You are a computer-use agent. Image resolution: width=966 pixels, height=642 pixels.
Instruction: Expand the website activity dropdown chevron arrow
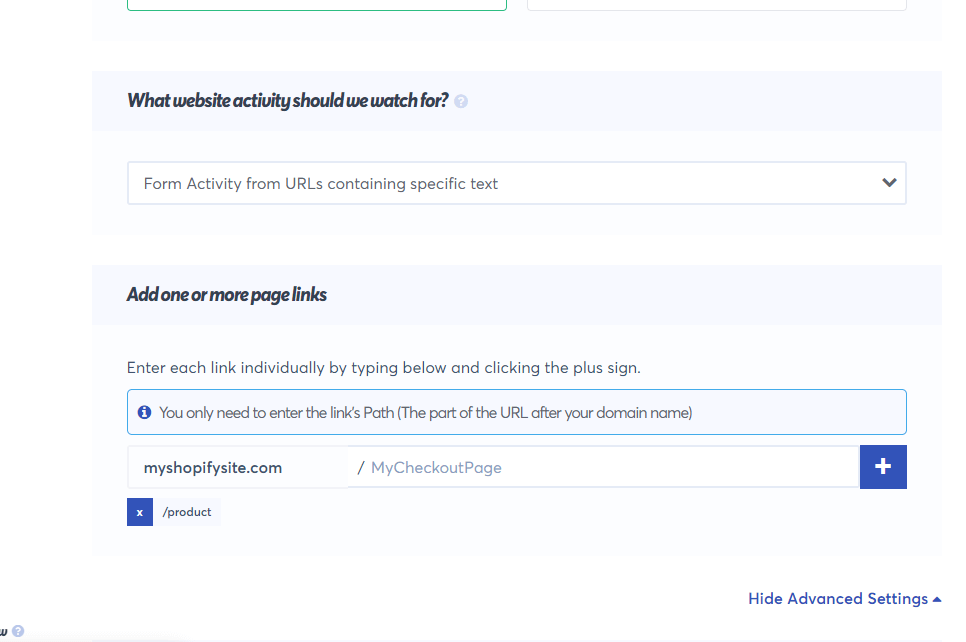[x=889, y=182]
